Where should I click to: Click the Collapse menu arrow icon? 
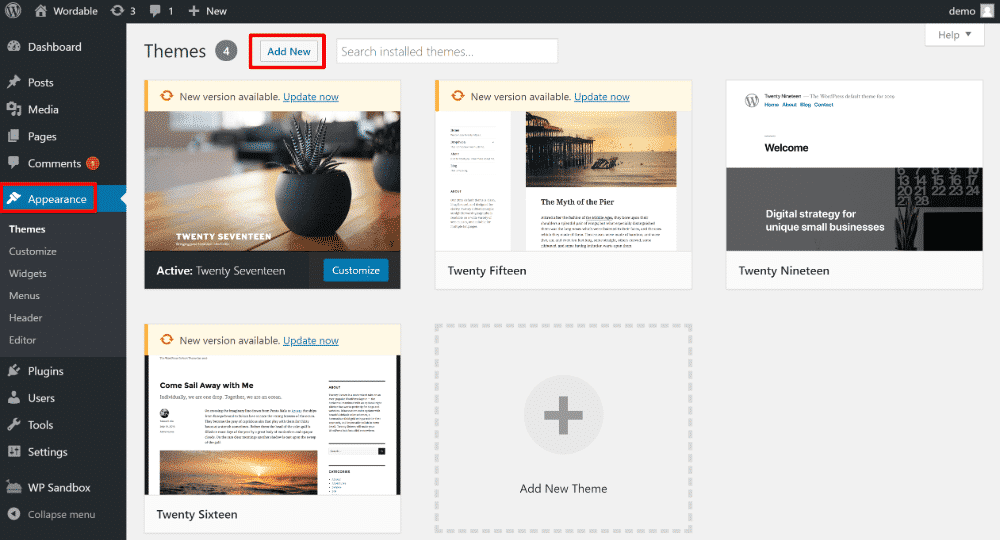pyautogui.click(x=13, y=514)
